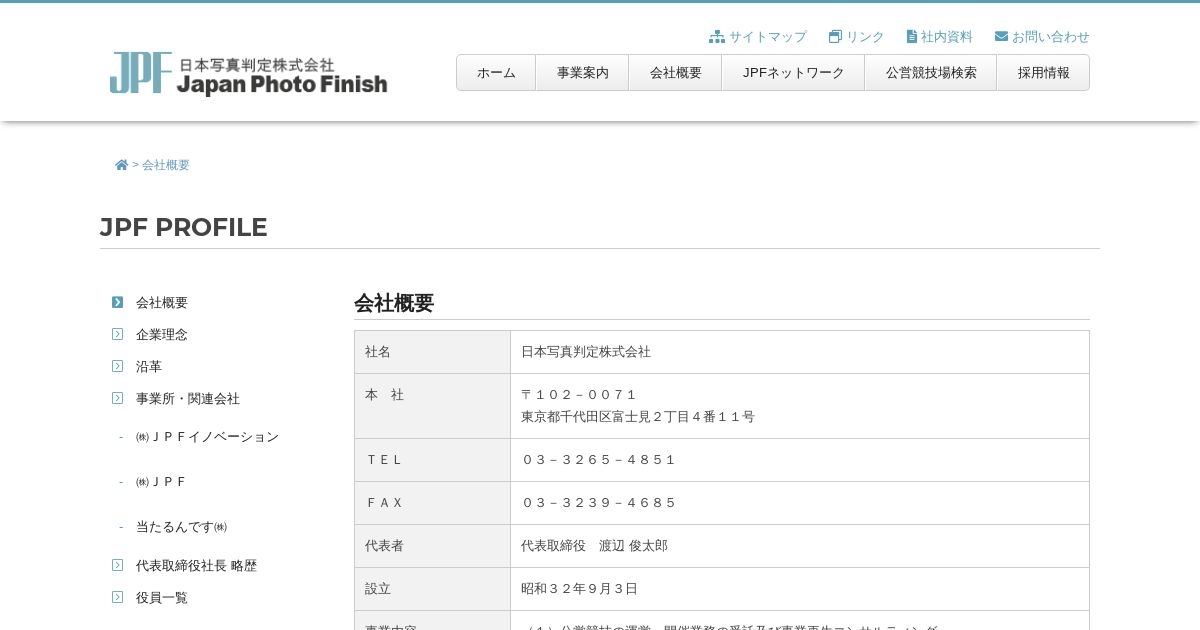Follow the お問い合わせ link
The image size is (1200, 630).
(x=1051, y=37)
